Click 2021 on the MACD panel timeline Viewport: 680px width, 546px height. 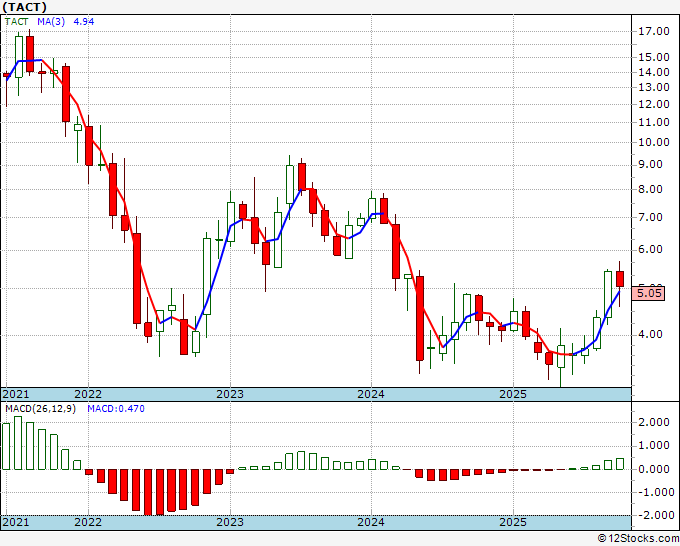16,522
